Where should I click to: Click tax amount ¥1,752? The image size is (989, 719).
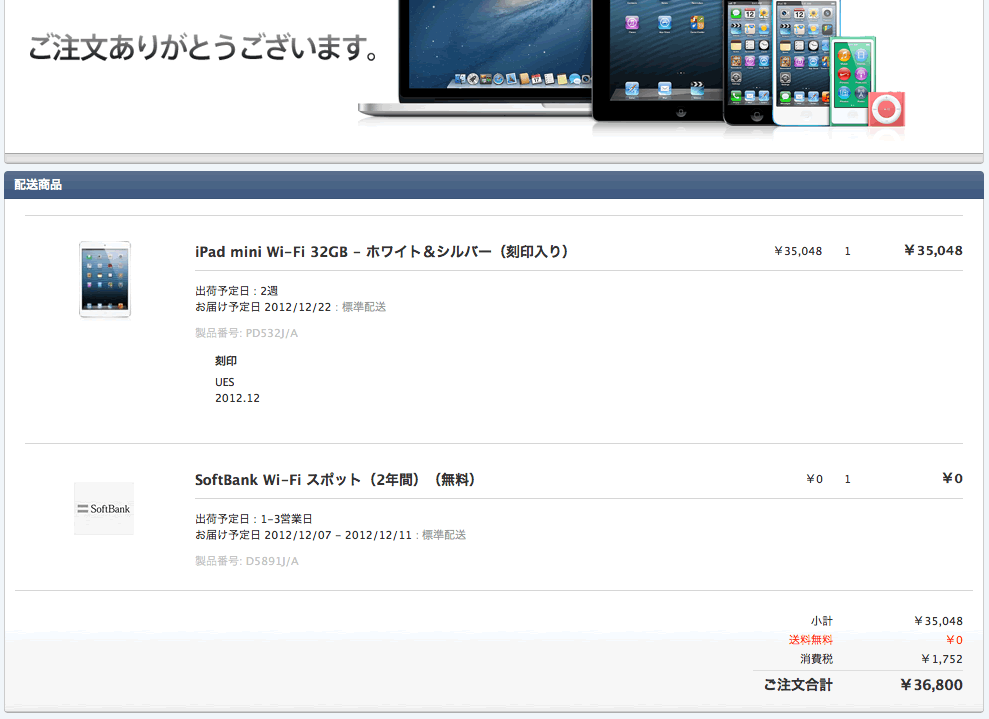(x=942, y=659)
